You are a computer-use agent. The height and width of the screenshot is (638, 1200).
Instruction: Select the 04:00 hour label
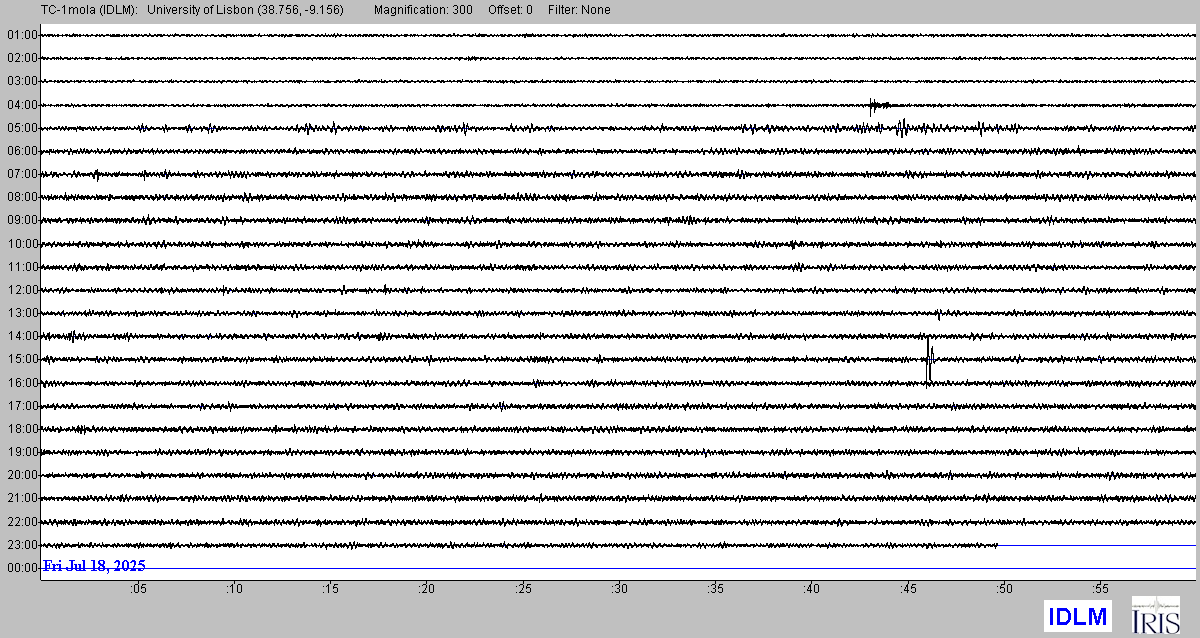22,105
